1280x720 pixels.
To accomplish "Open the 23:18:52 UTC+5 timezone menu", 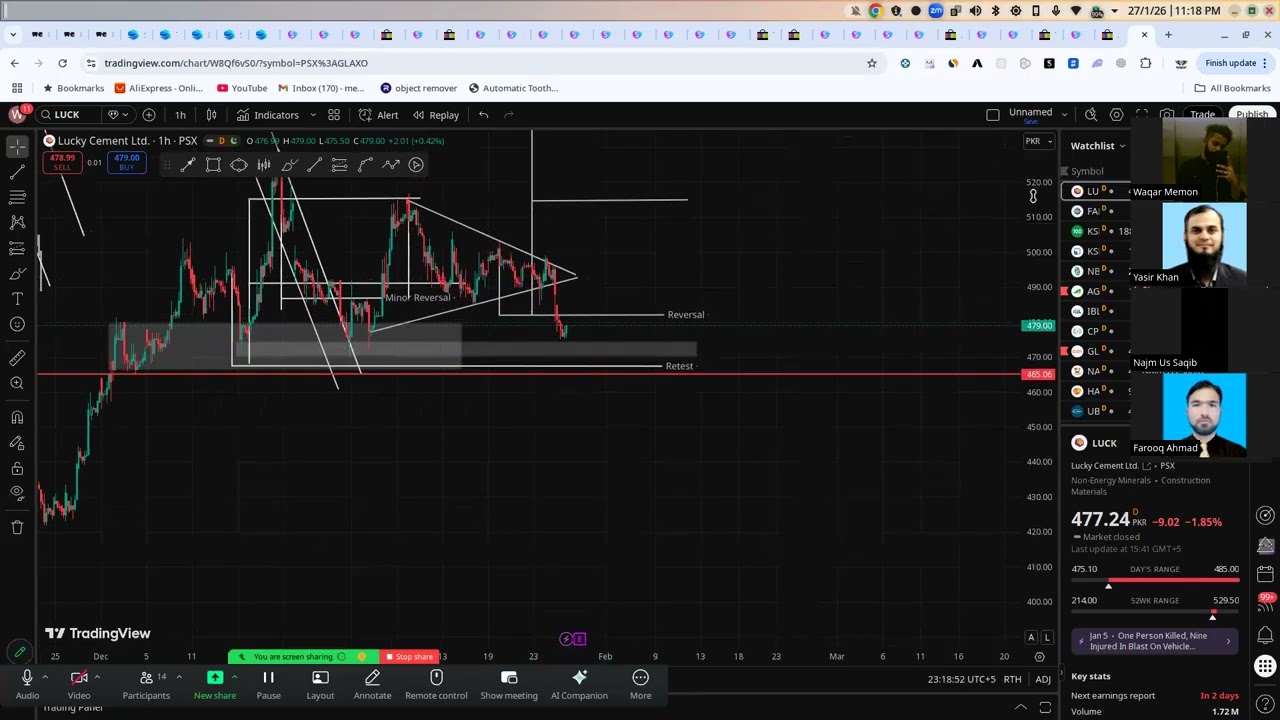I will [x=961, y=680].
